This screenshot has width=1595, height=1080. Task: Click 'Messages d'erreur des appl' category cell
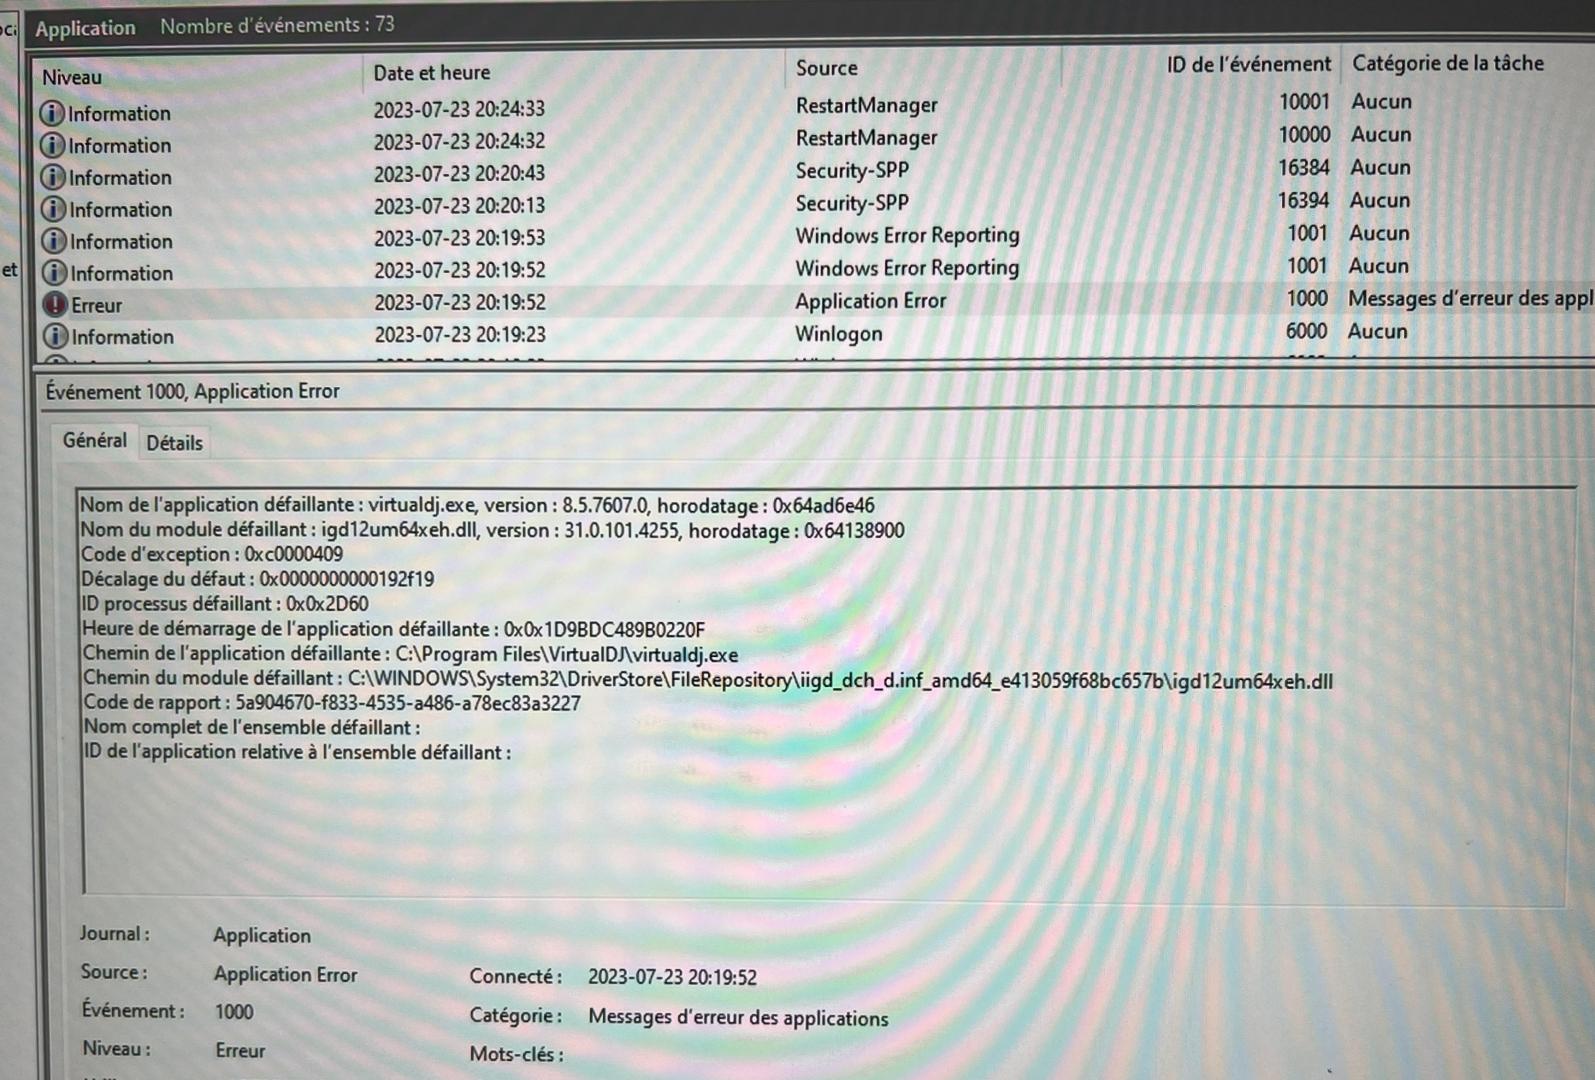point(1470,298)
